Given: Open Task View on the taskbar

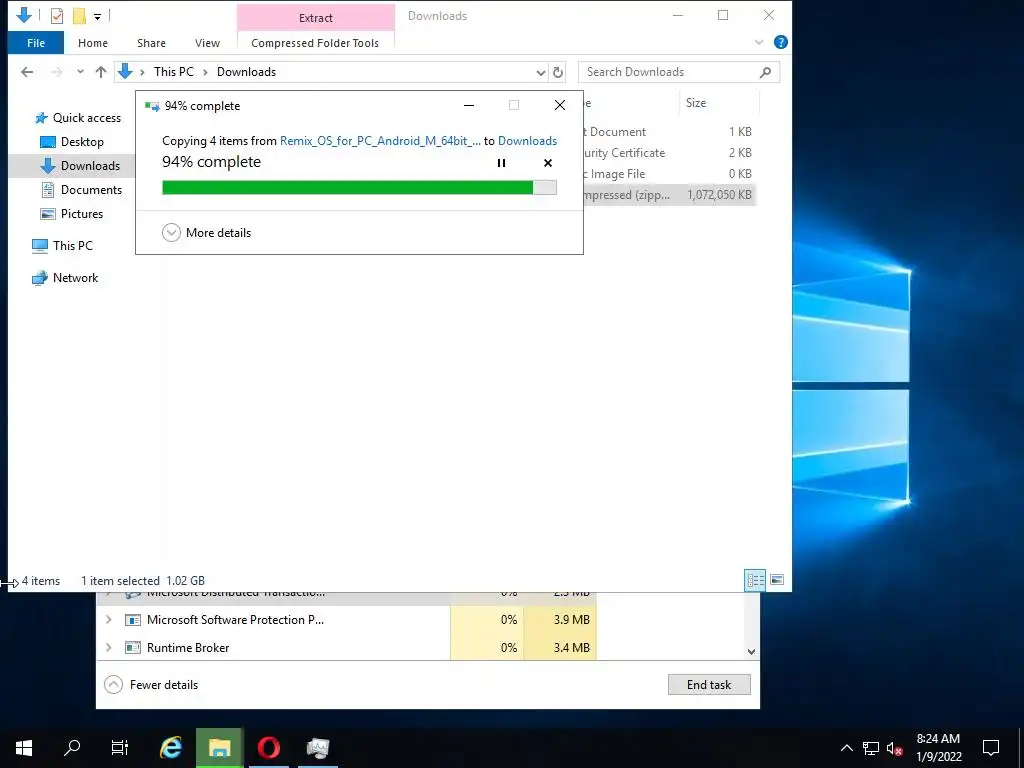Looking at the screenshot, I should [120, 748].
